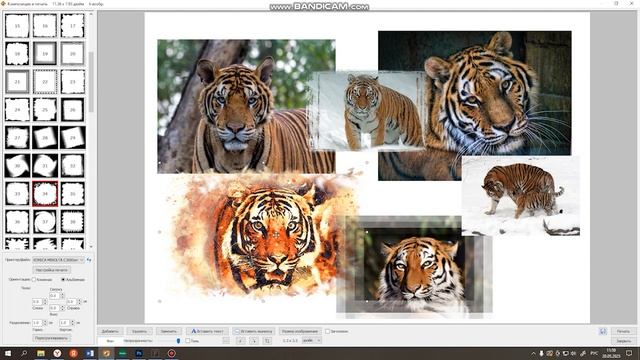Click the bottom margin value field
The width and height of the screenshot is (640, 360).
coord(54,308)
